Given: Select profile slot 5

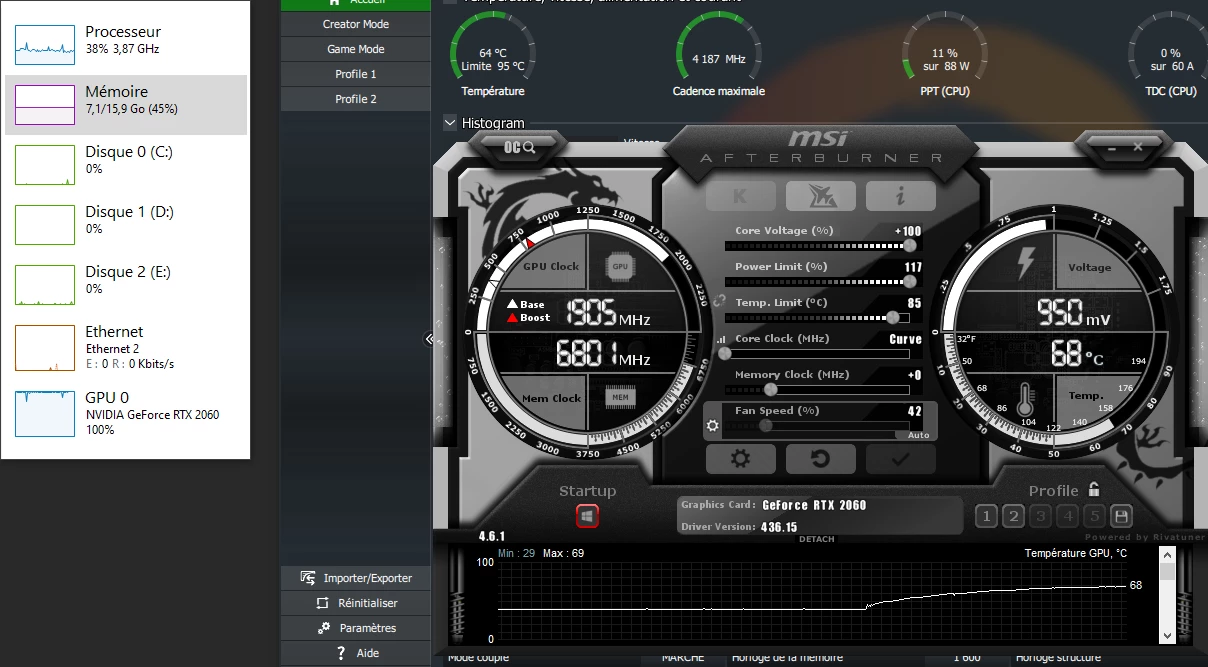Looking at the screenshot, I should tap(1094, 516).
